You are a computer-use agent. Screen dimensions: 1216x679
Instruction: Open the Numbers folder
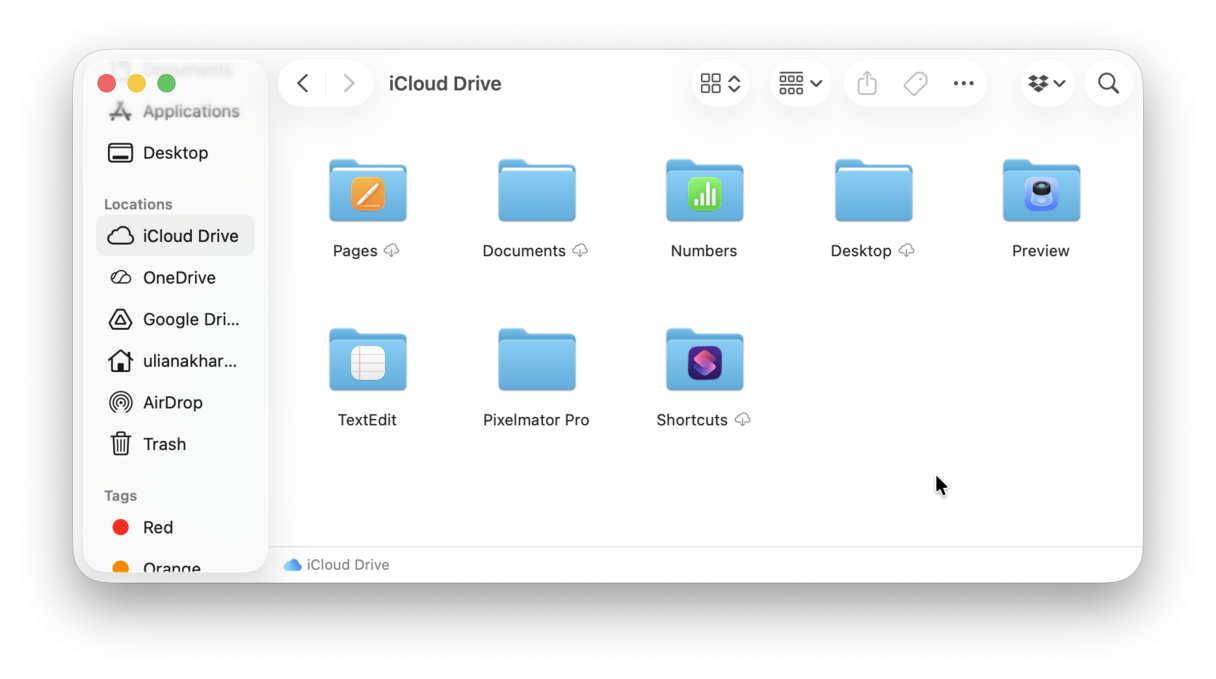click(704, 191)
